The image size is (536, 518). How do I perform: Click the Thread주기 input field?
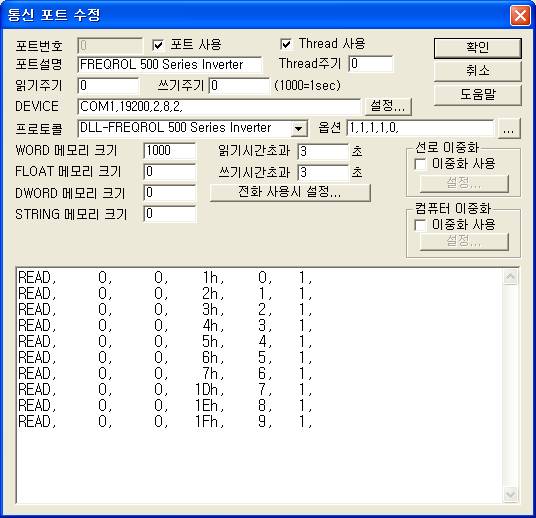[x=371, y=64]
